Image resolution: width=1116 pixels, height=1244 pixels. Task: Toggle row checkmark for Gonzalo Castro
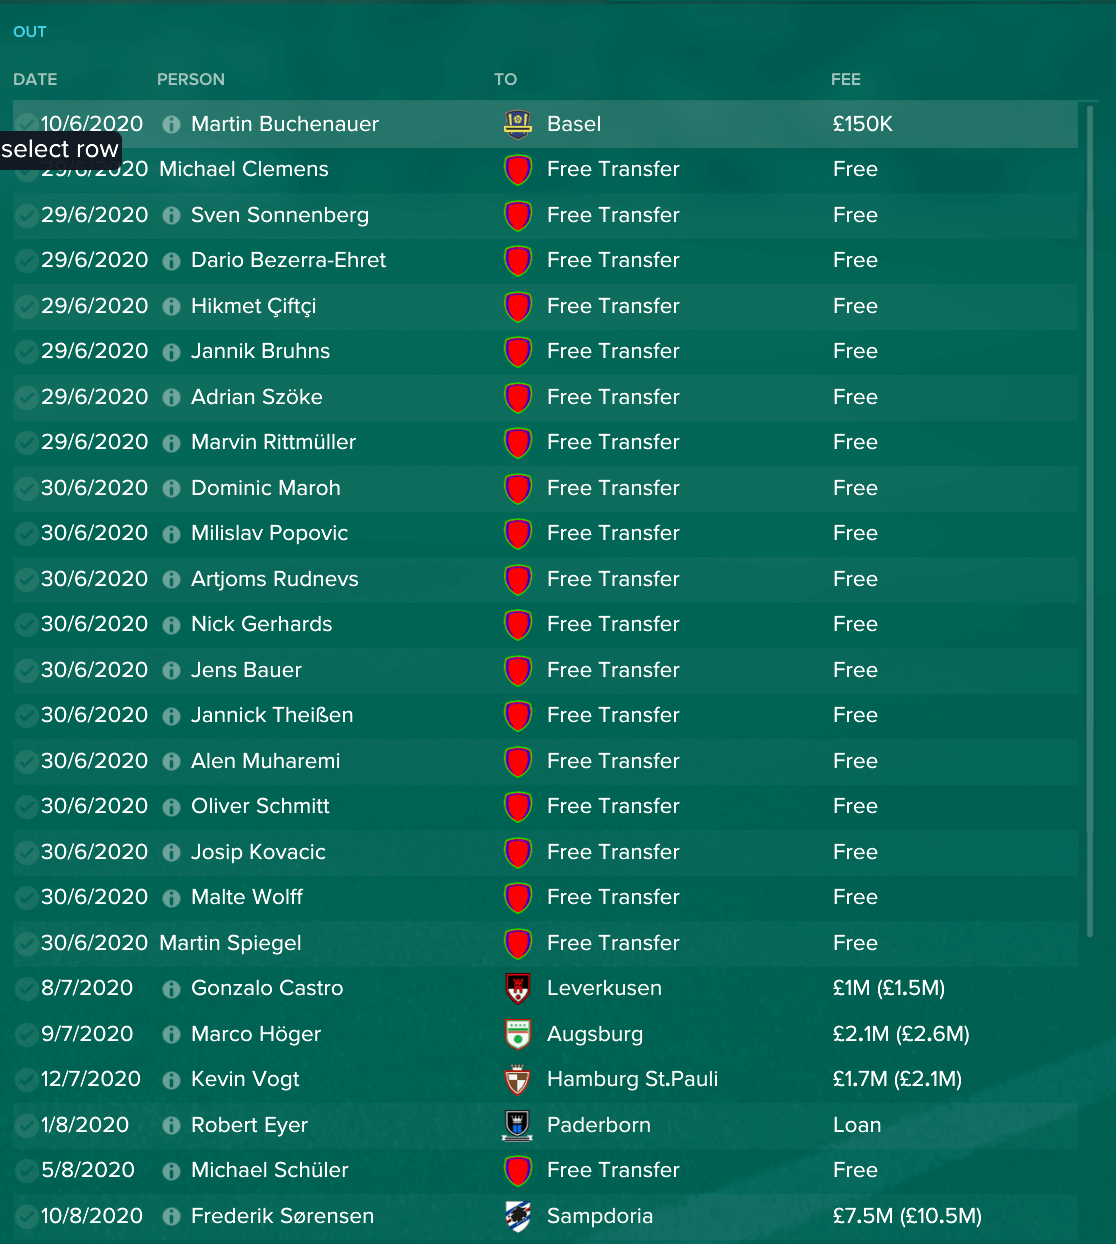click(x=26, y=988)
